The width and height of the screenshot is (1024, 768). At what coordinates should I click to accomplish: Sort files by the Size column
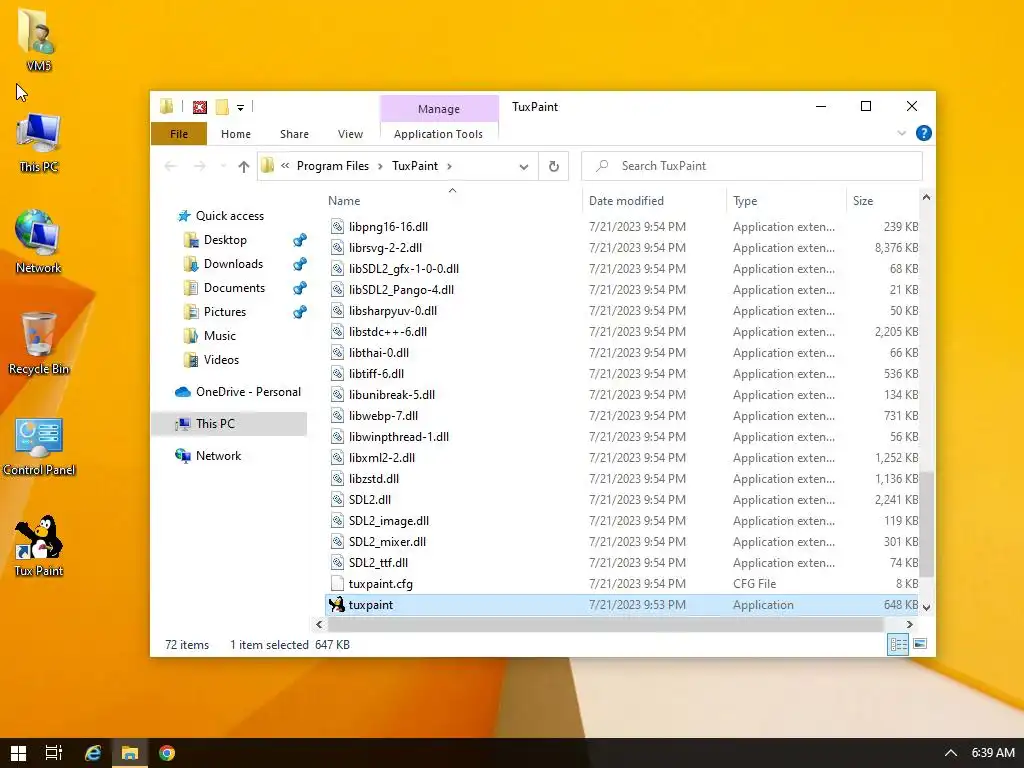tap(882, 201)
